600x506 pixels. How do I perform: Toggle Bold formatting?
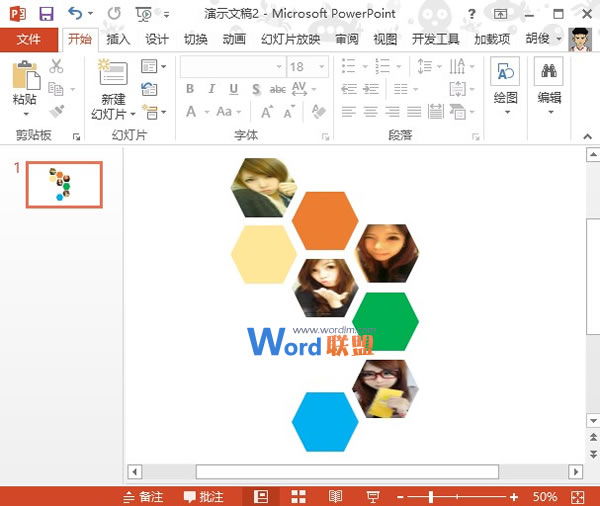[x=190, y=89]
